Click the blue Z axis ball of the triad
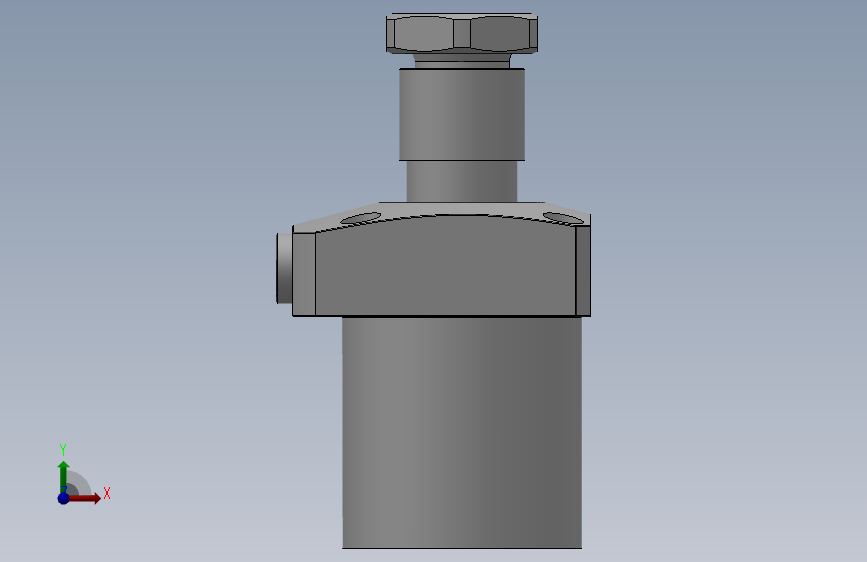867x562 pixels. click(x=64, y=498)
